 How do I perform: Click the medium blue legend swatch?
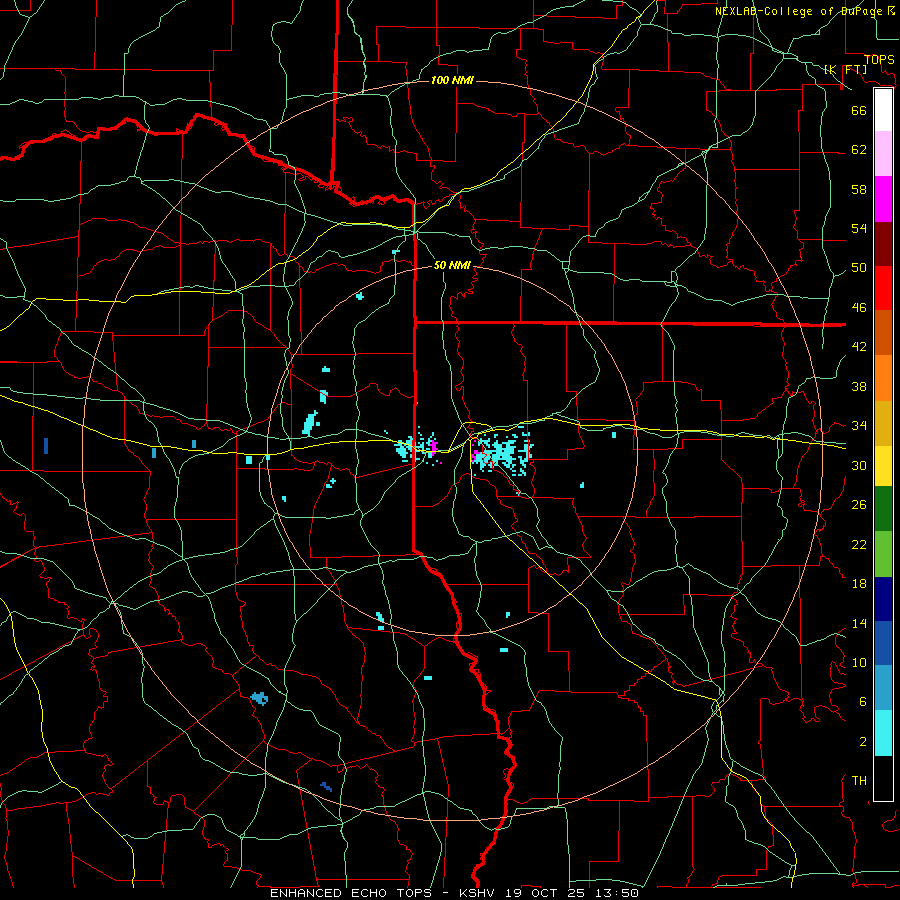click(x=883, y=643)
